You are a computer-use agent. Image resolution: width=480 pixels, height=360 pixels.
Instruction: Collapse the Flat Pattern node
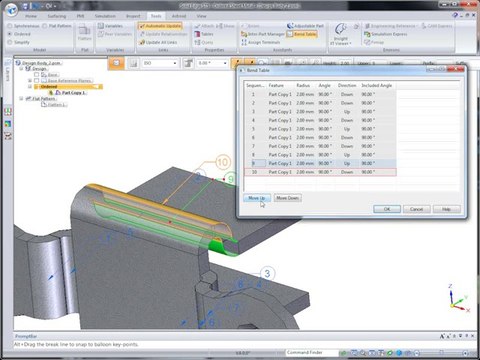click(x=22, y=99)
